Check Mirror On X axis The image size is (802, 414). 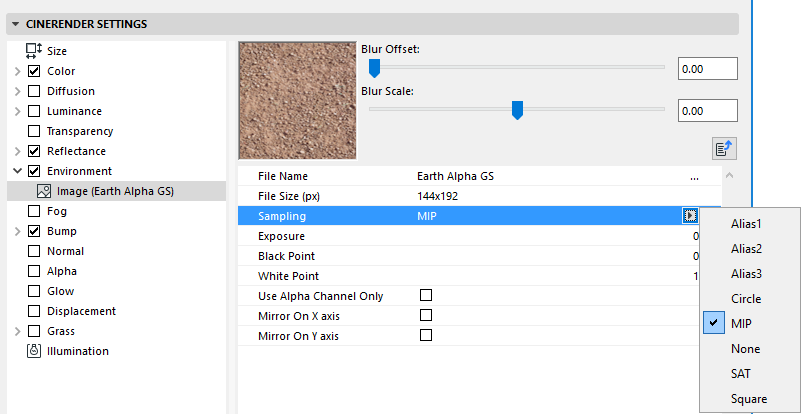point(426,316)
